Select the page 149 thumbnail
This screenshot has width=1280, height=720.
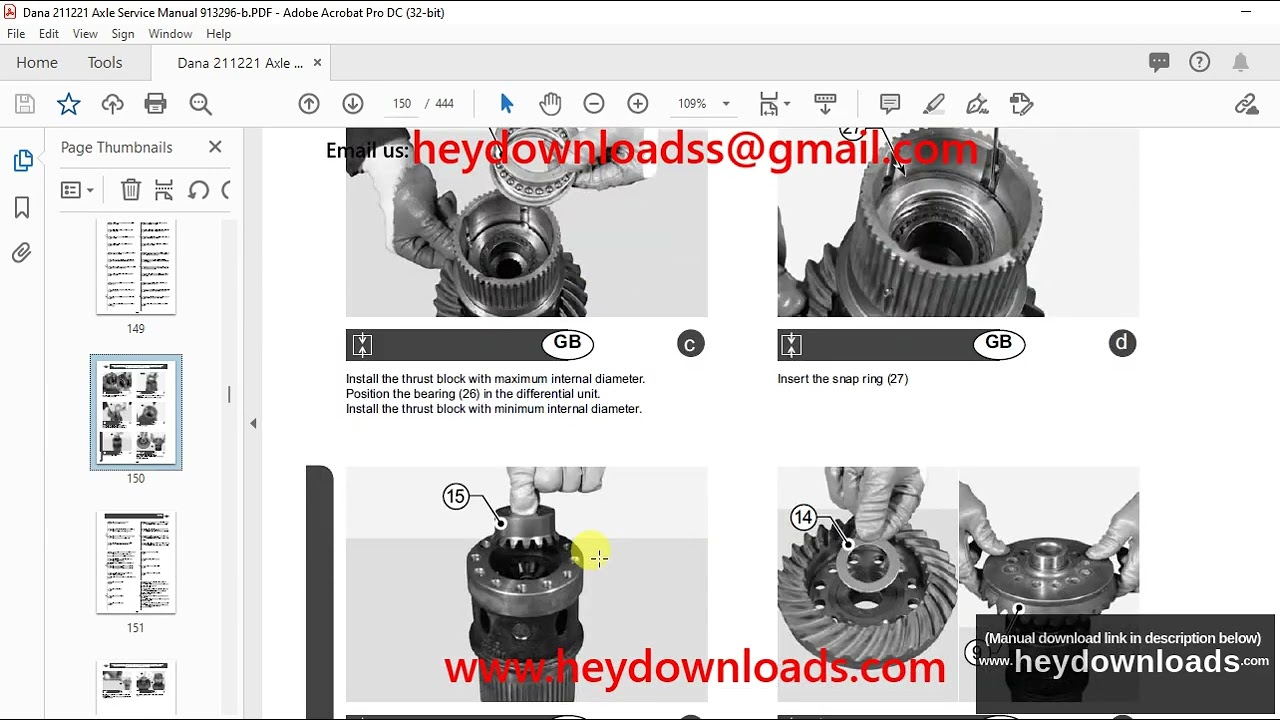[136, 267]
